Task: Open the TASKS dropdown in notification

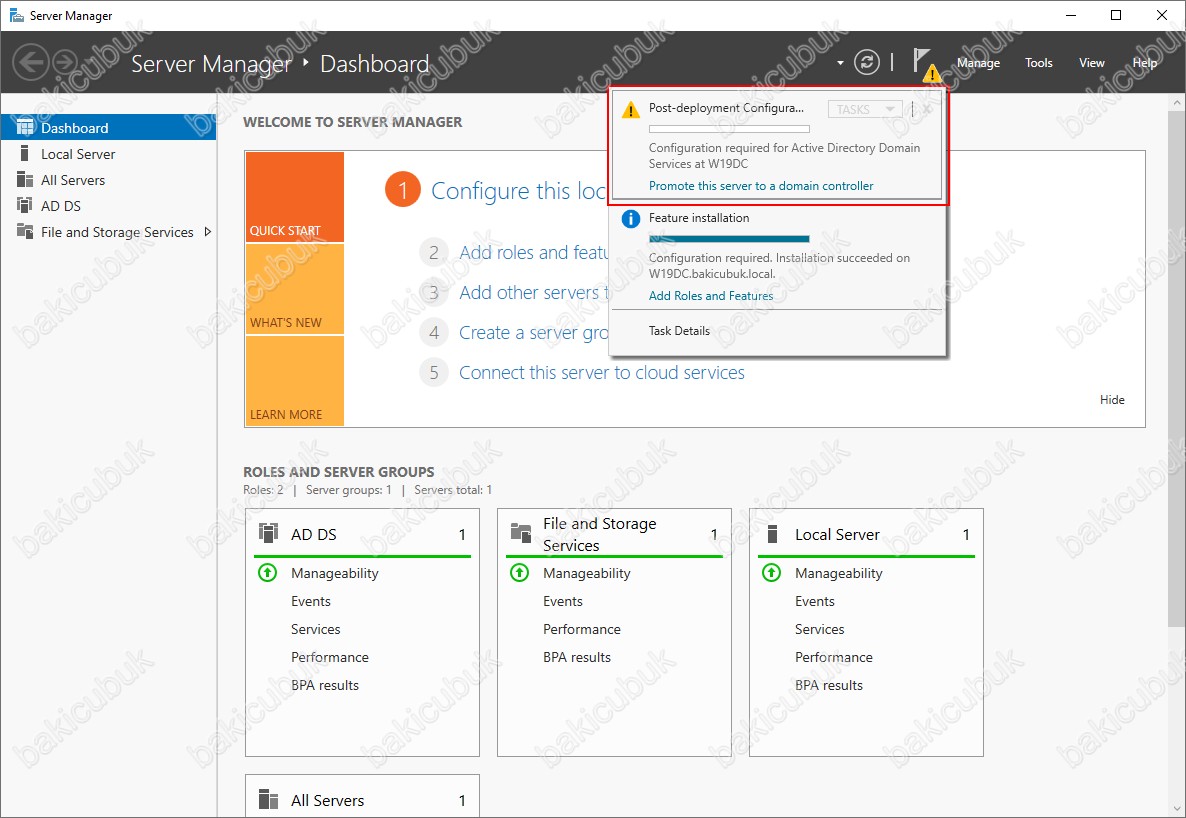Action: click(865, 109)
